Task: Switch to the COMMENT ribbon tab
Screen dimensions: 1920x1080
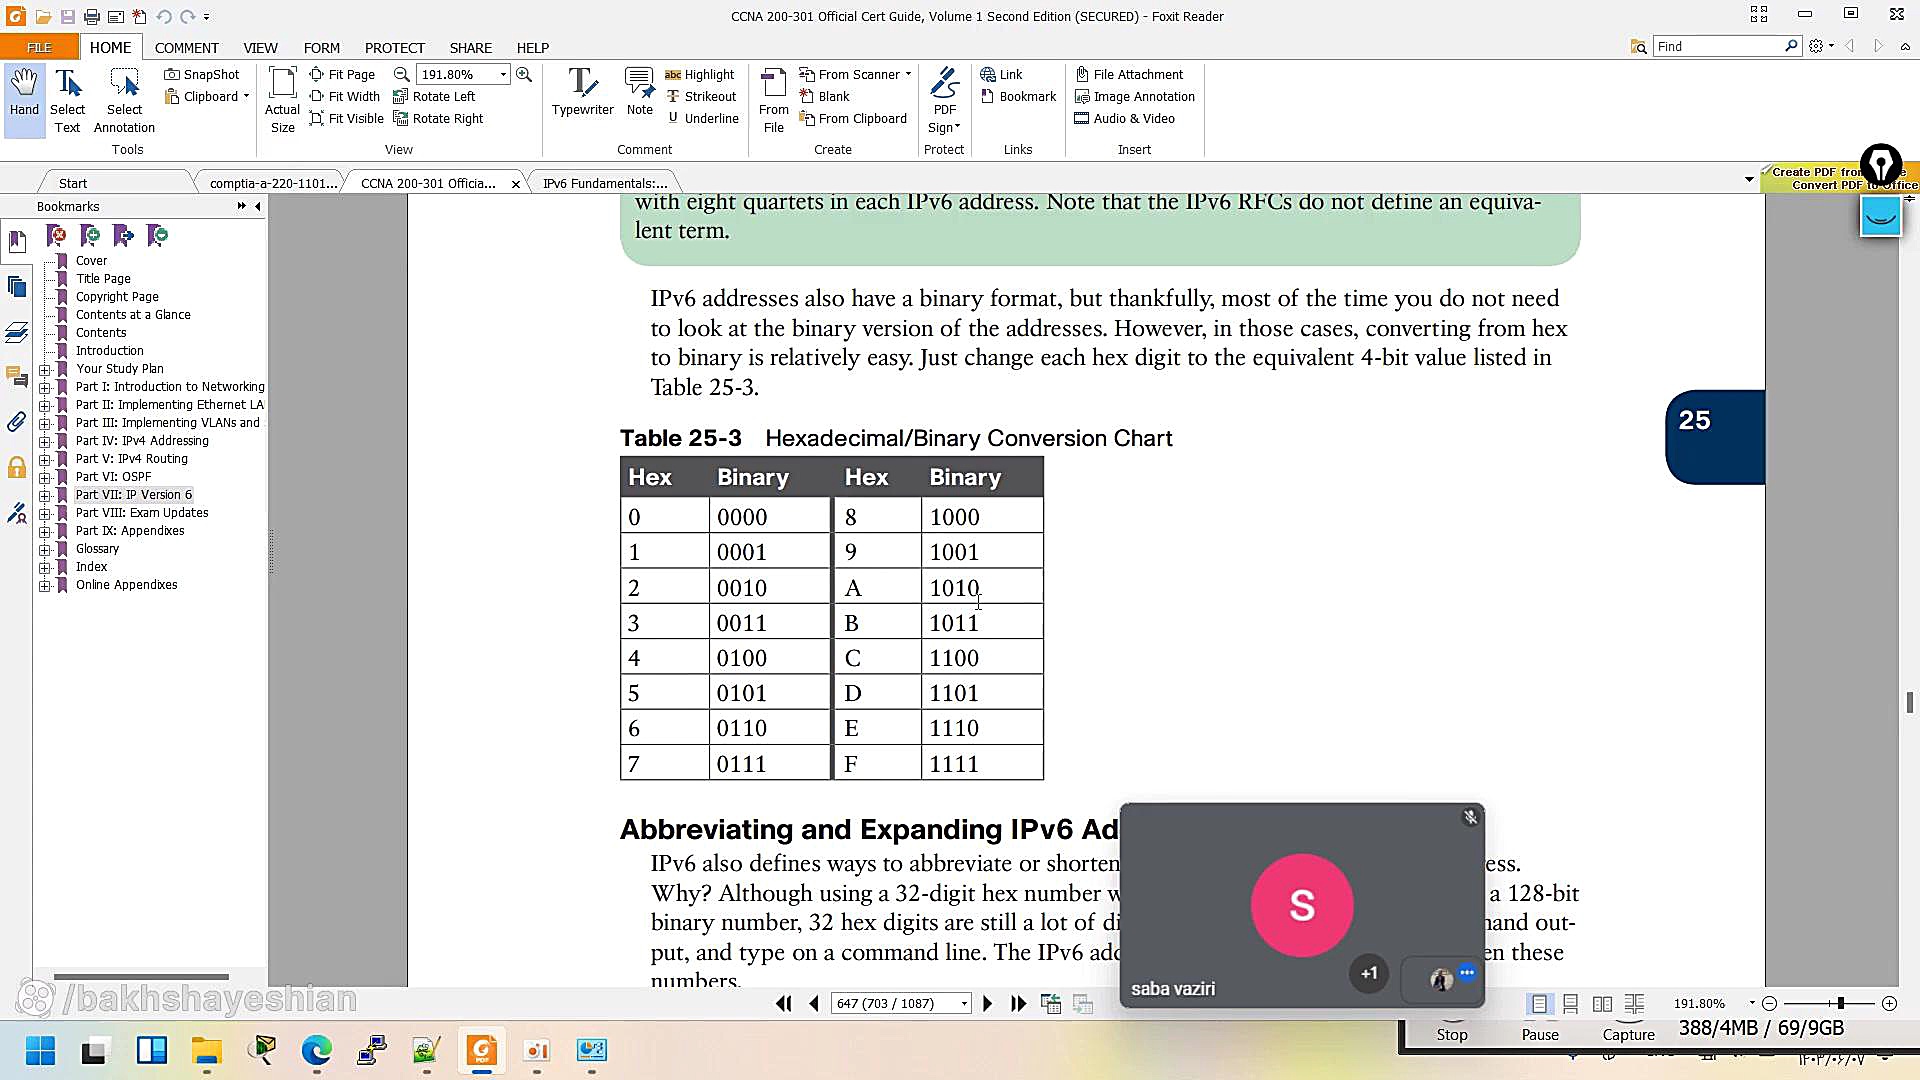Action: tap(186, 47)
